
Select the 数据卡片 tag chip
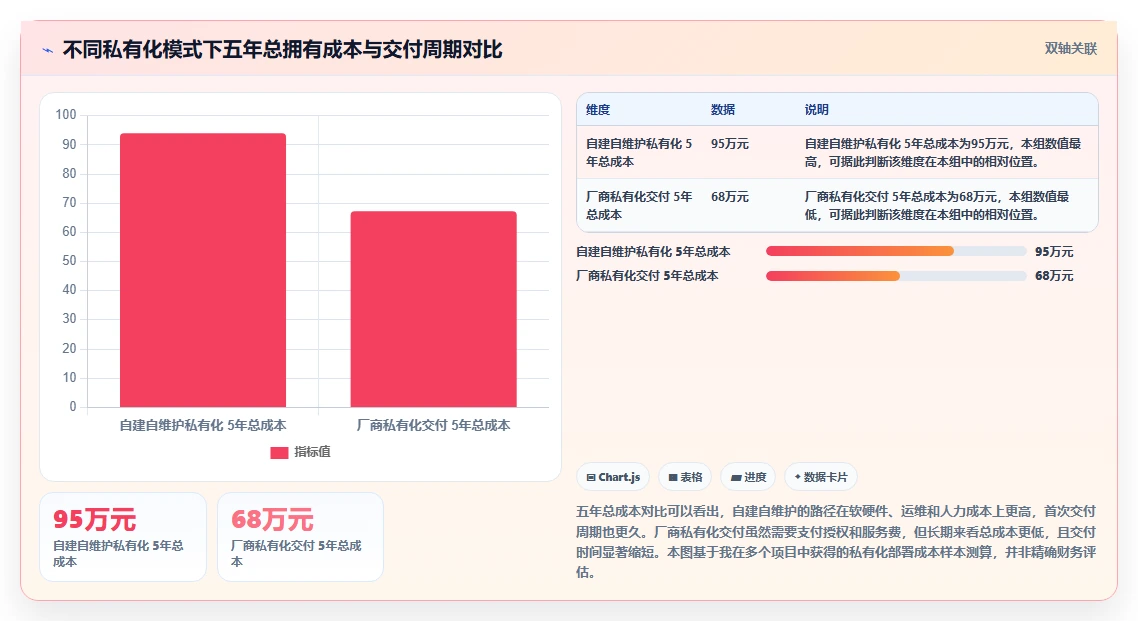pyautogui.click(x=821, y=477)
